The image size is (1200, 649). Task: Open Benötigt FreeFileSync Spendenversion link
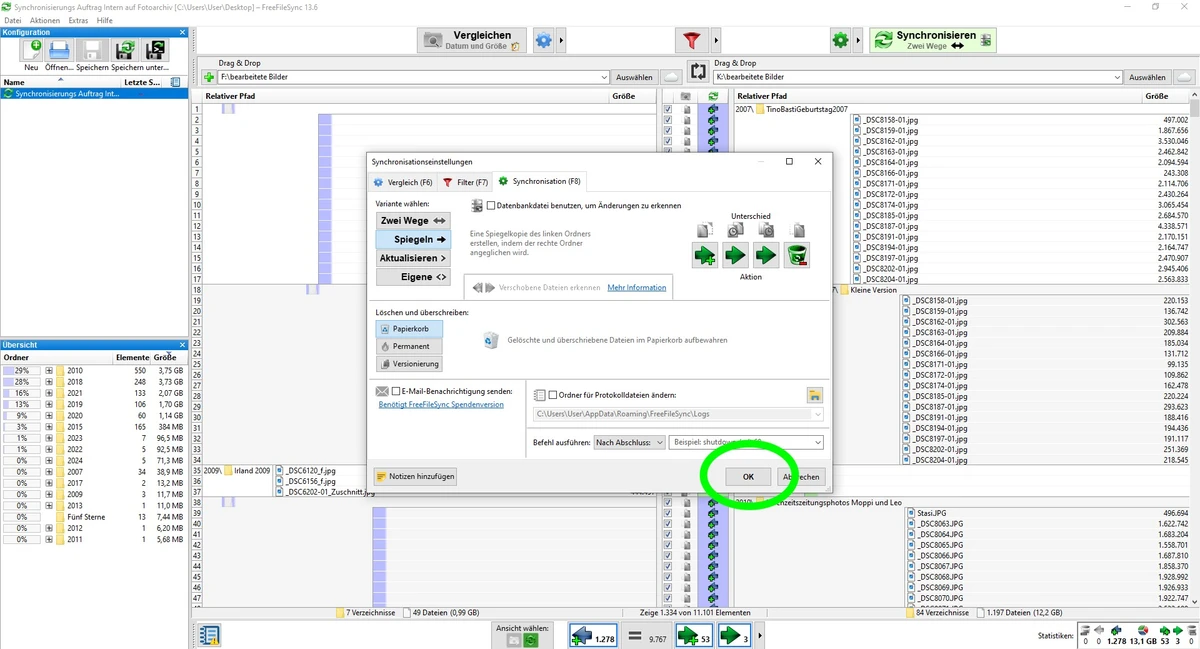(441, 404)
